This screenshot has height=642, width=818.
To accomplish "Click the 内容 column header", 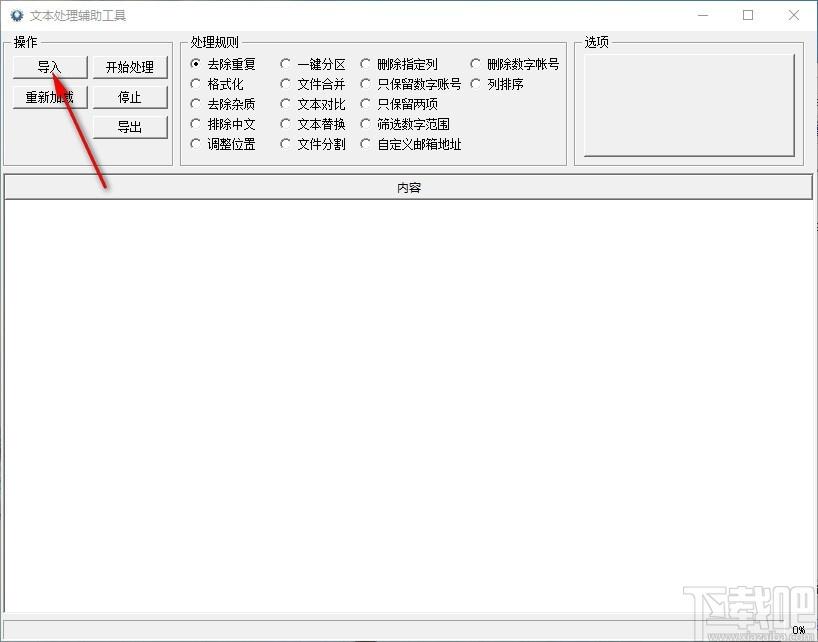I will [408, 187].
